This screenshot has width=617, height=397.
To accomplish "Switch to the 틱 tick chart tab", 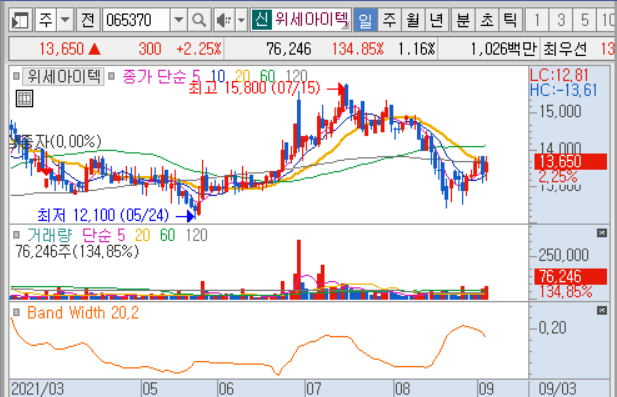I will (x=511, y=20).
